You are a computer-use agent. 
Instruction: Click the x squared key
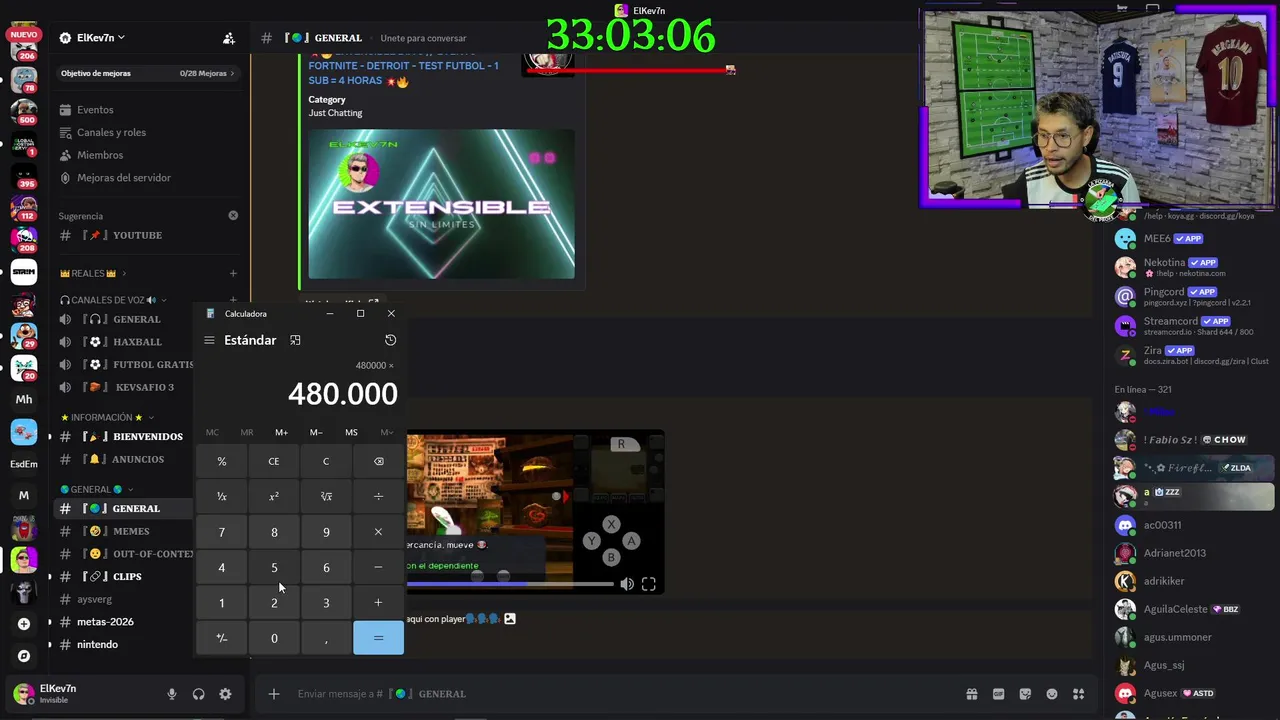click(274, 496)
